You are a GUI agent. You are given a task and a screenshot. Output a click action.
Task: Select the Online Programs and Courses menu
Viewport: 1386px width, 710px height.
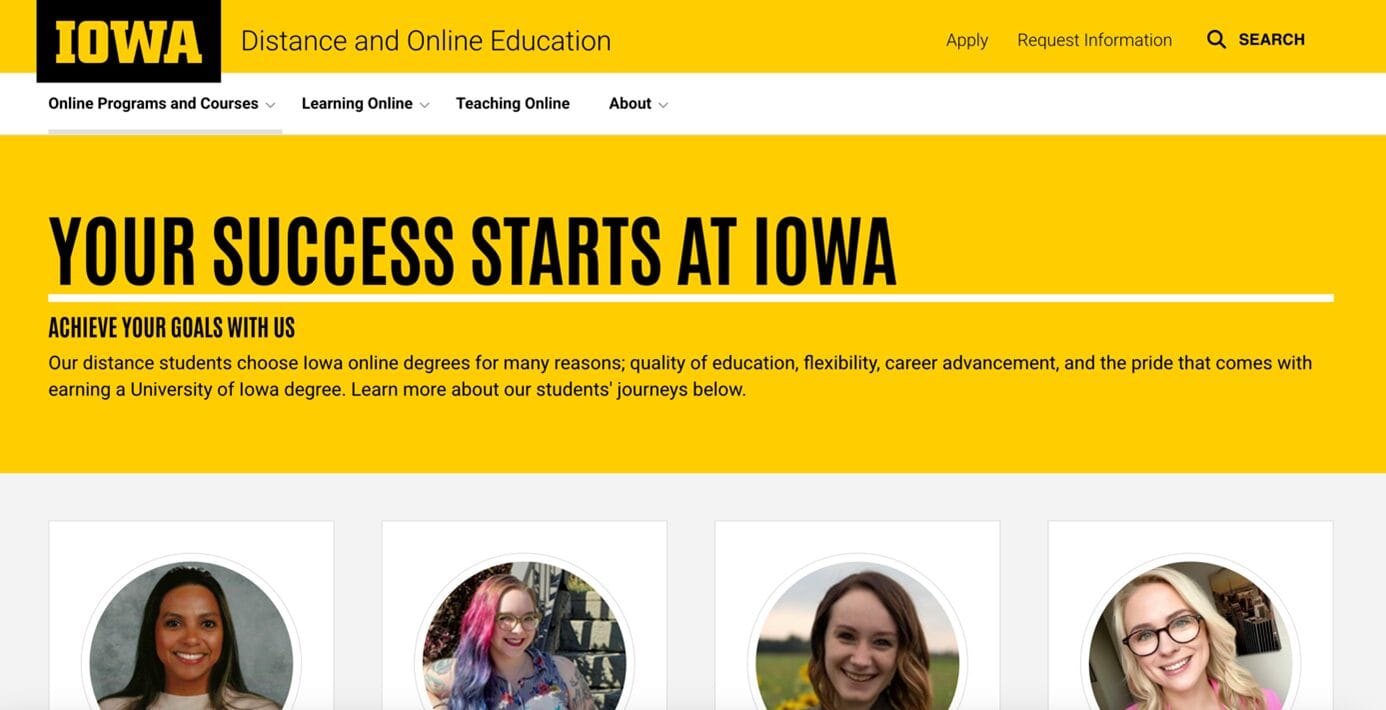(x=153, y=103)
